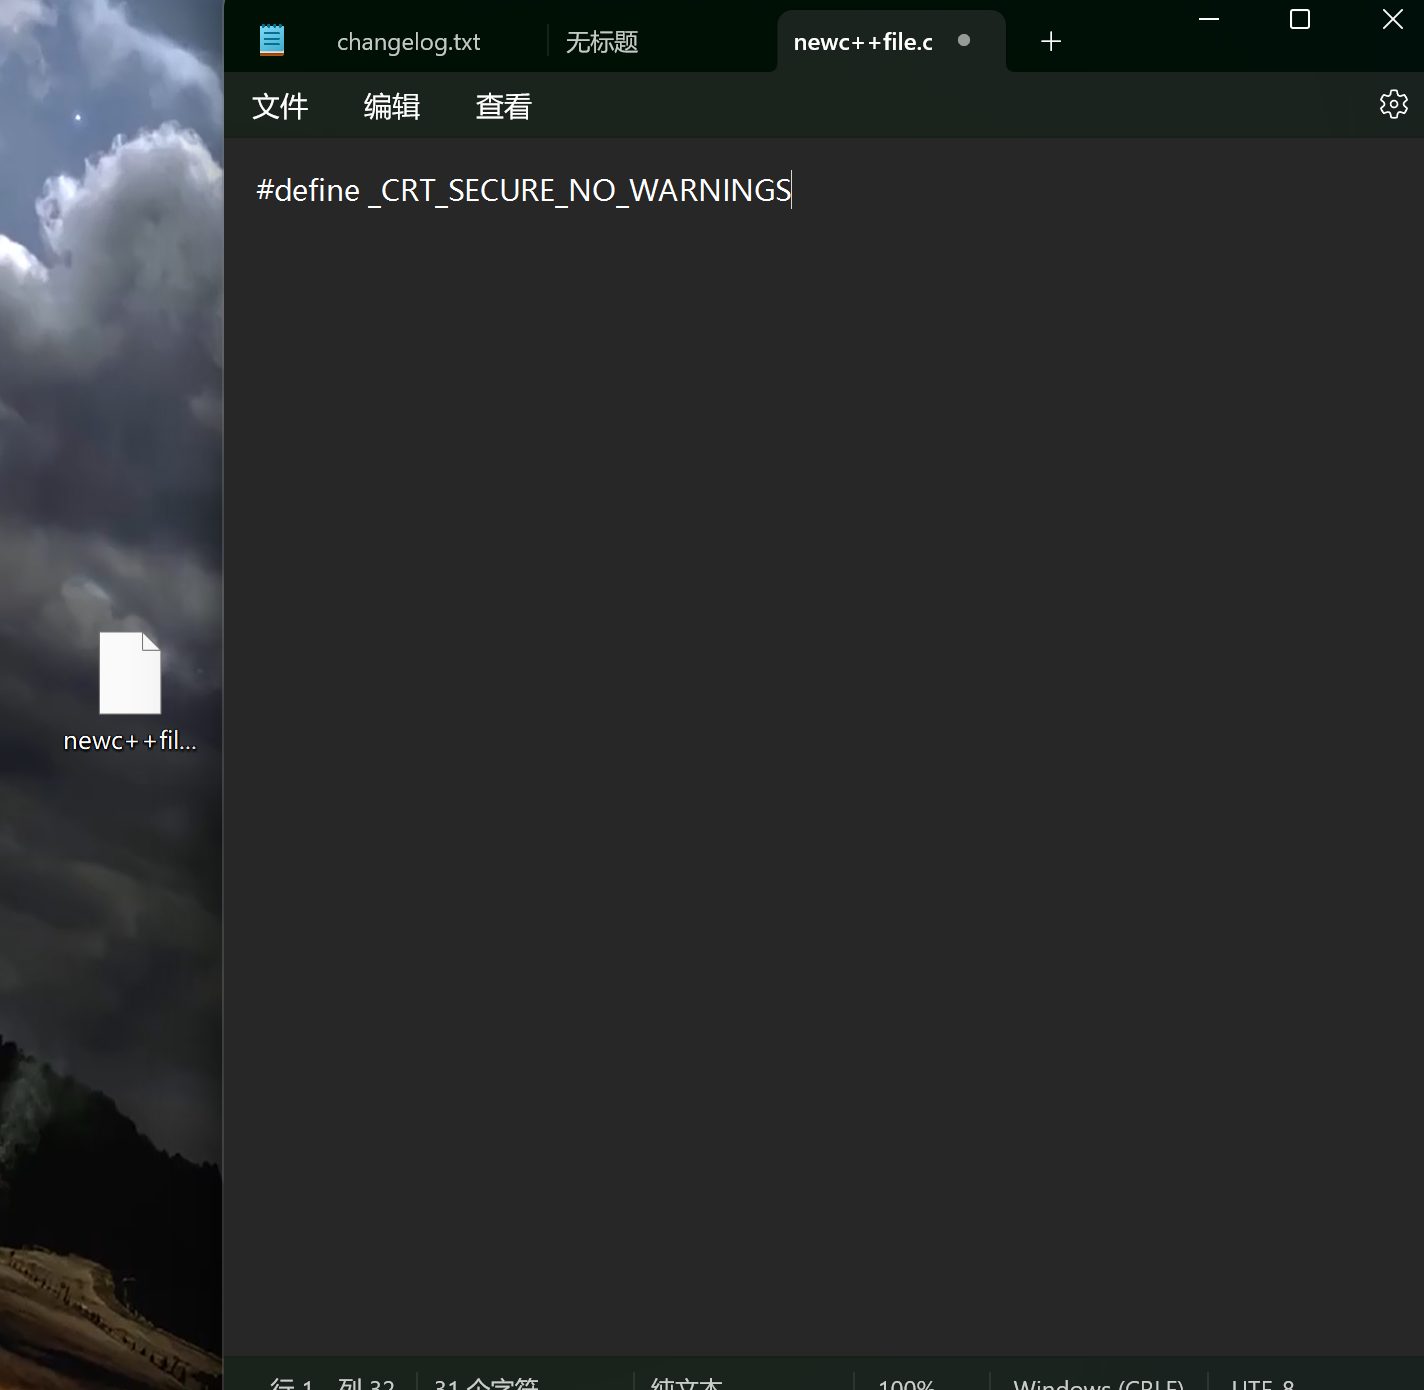Viewport: 1424px width, 1390px height.
Task: Open Notepad settings with the gear icon
Action: (x=1393, y=104)
